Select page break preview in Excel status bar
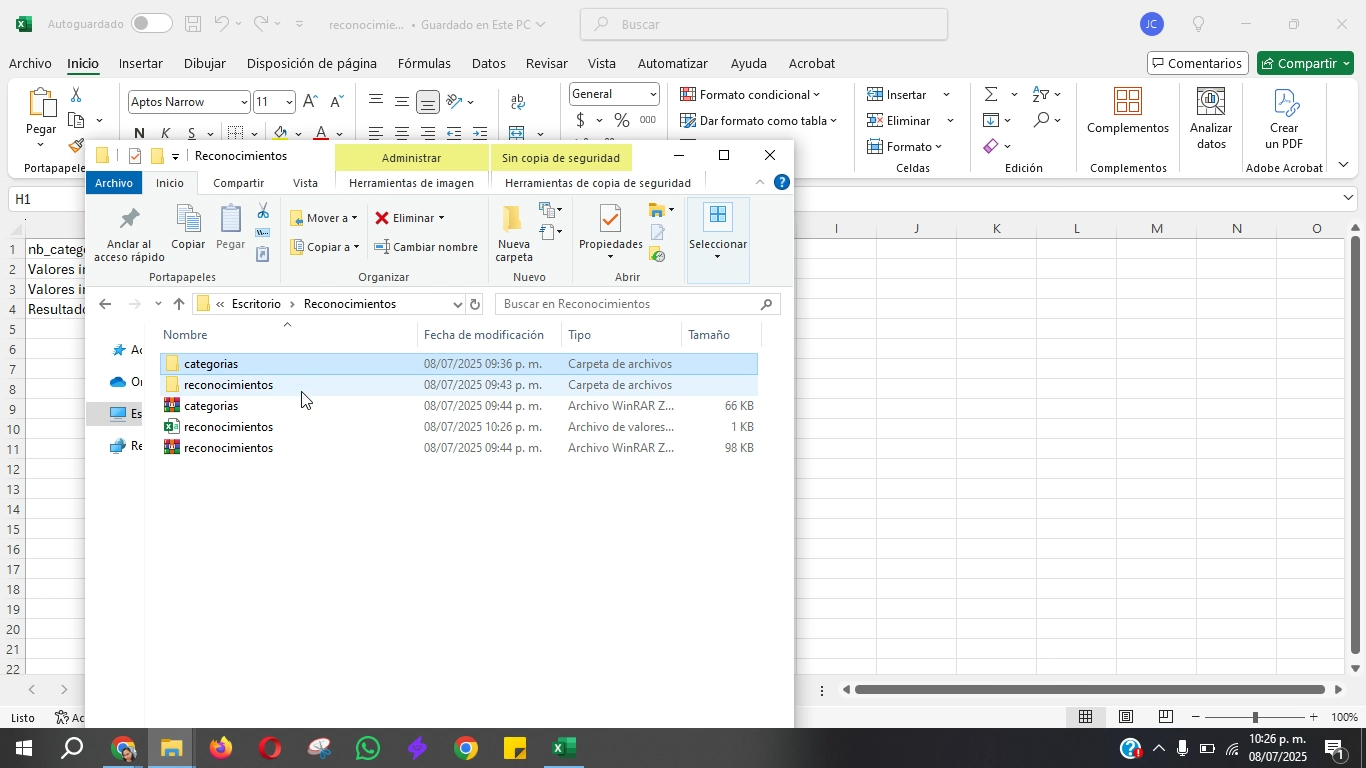 coord(1165,717)
